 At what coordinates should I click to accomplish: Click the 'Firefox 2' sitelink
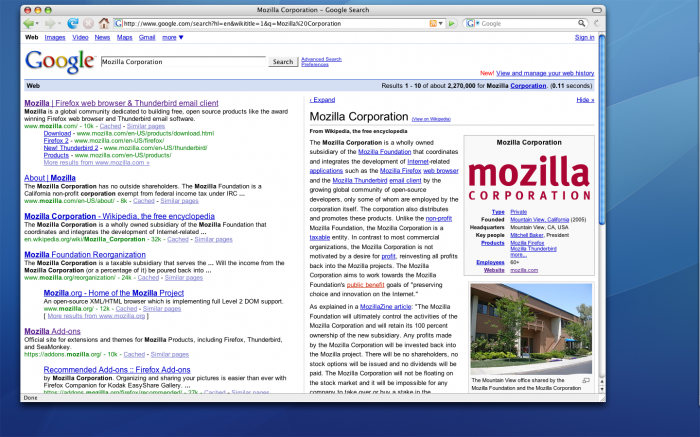coord(56,141)
